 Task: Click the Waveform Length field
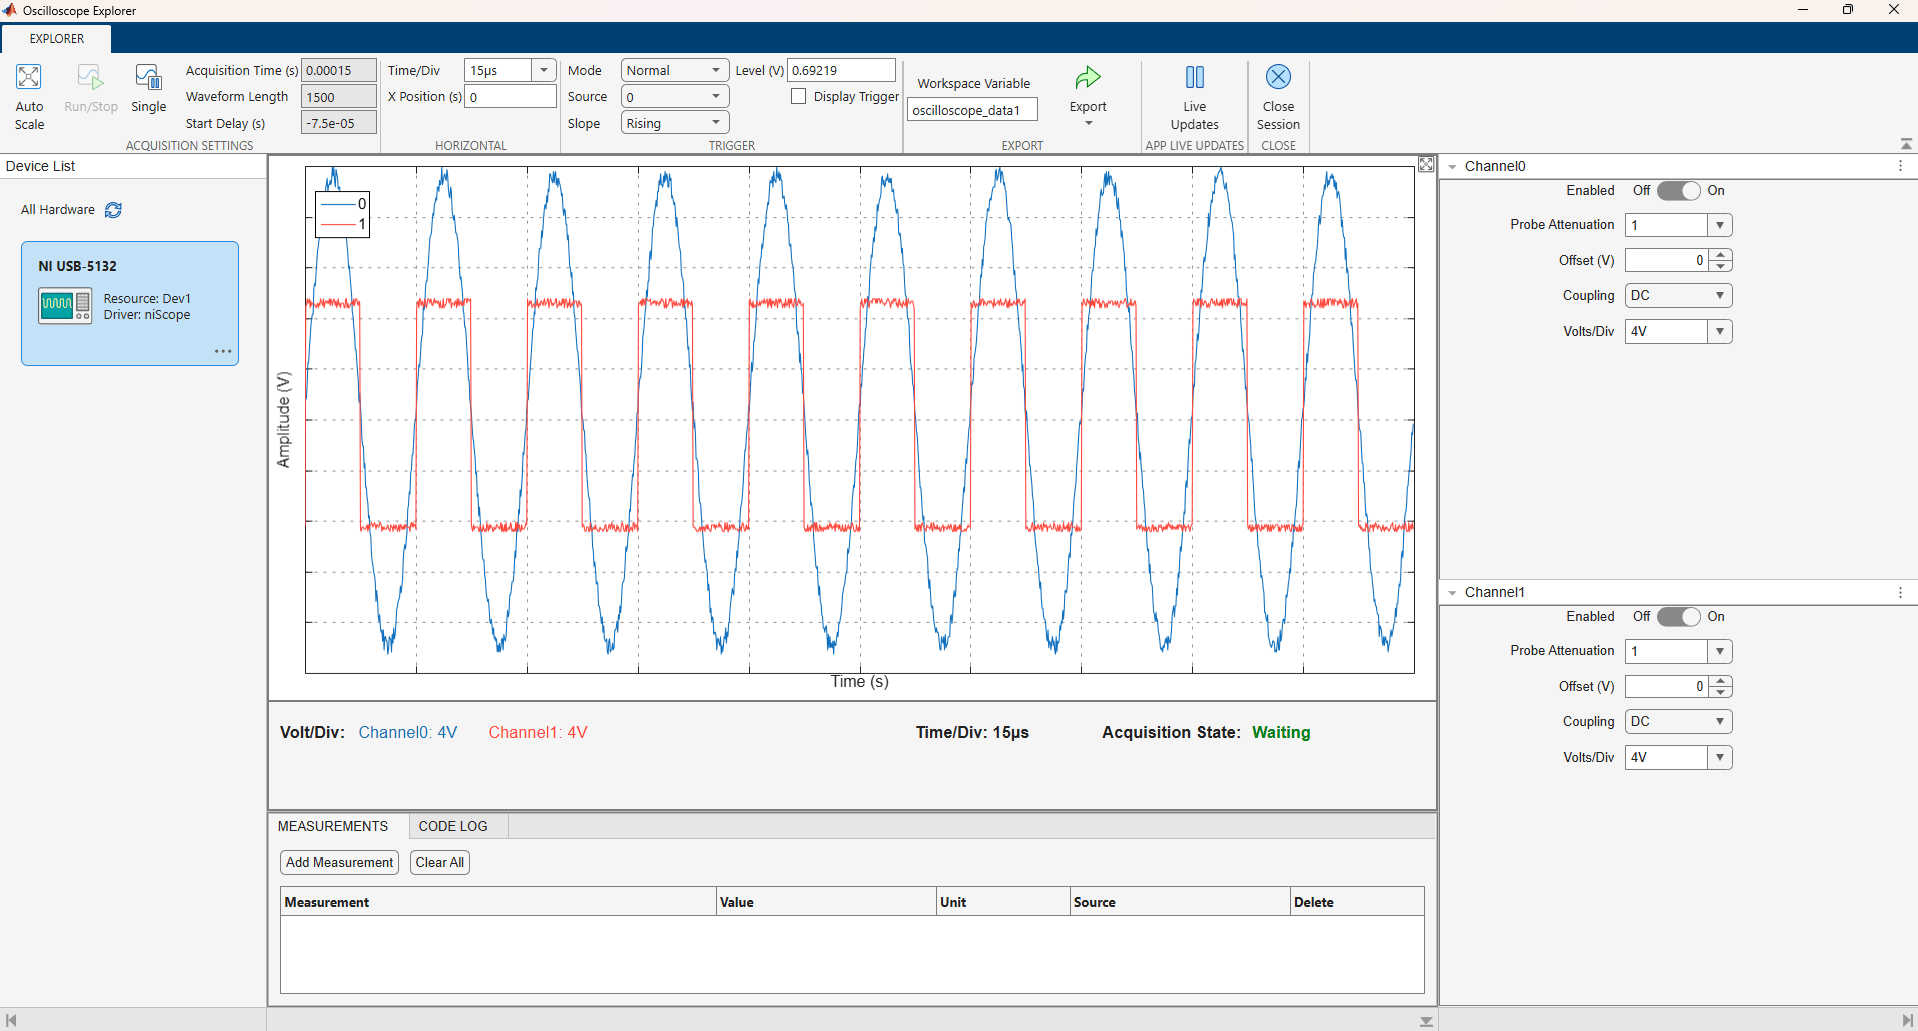pyautogui.click(x=339, y=97)
